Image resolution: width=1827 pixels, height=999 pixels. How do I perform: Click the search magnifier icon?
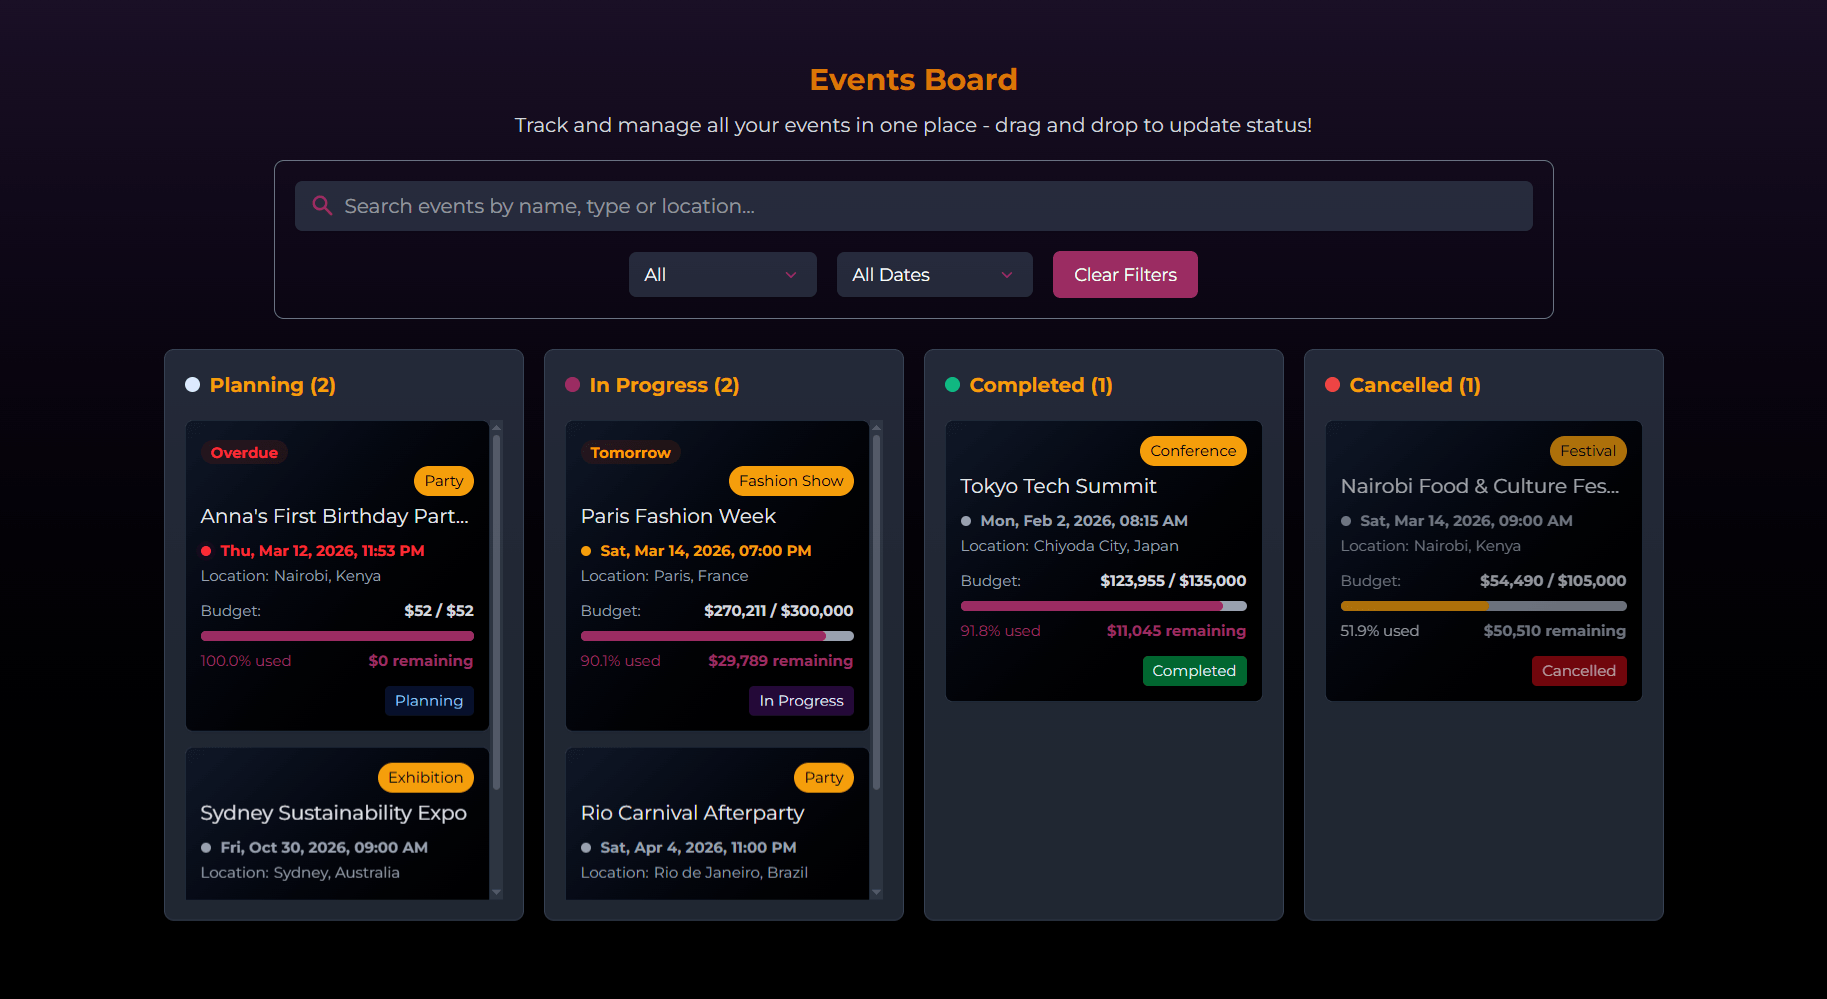[322, 205]
